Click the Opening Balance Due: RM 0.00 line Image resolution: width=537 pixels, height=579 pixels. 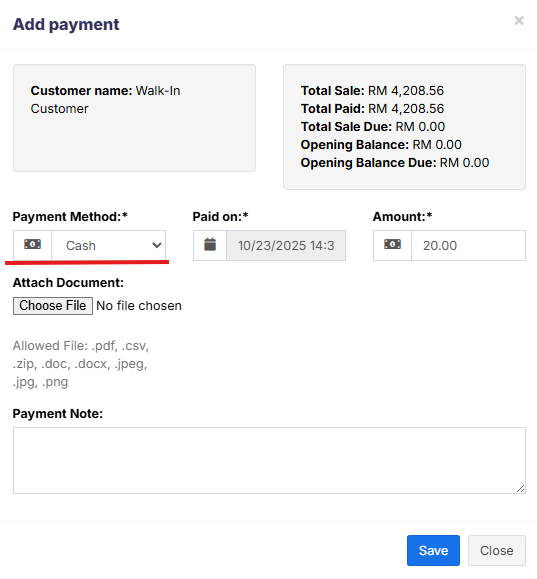[395, 163]
